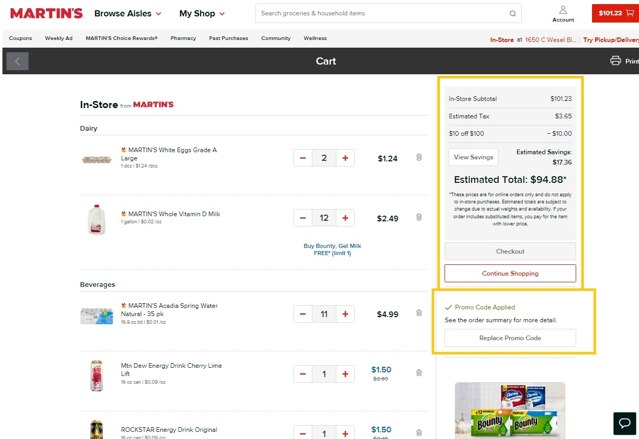Open the Wellness menu item
639x439 pixels.
[x=315, y=38]
